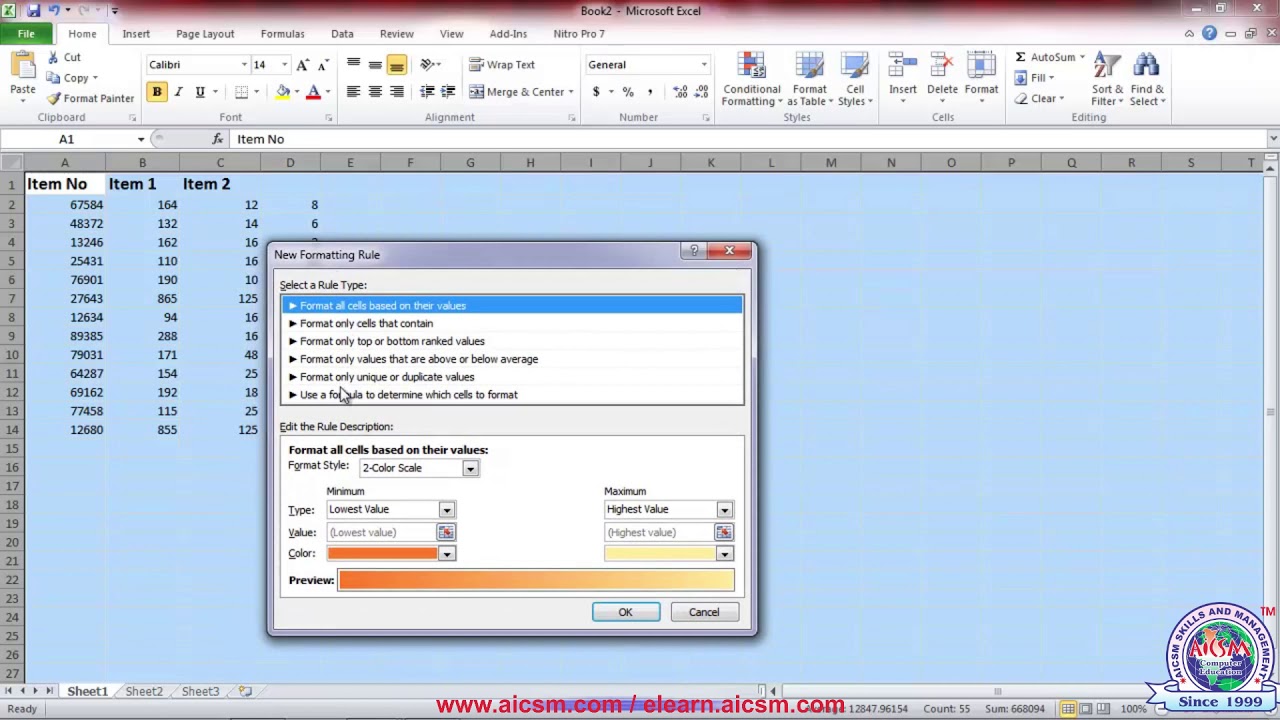Image resolution: width=1280 pixels, height=720 pixels.
Task: Expand the Merge & Center dropdown arrow
Action: (x=571, y=92)
